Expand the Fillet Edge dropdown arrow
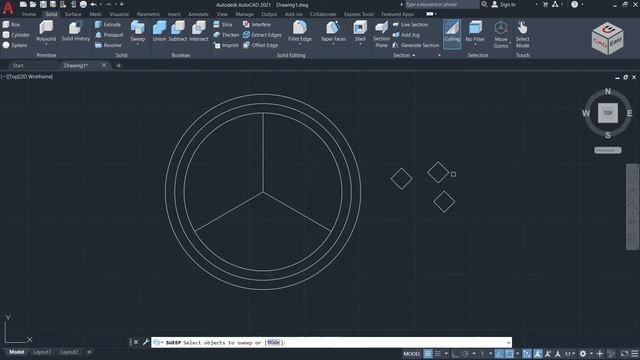The height and width of the screenshot is (360, 640). [300, 44]
